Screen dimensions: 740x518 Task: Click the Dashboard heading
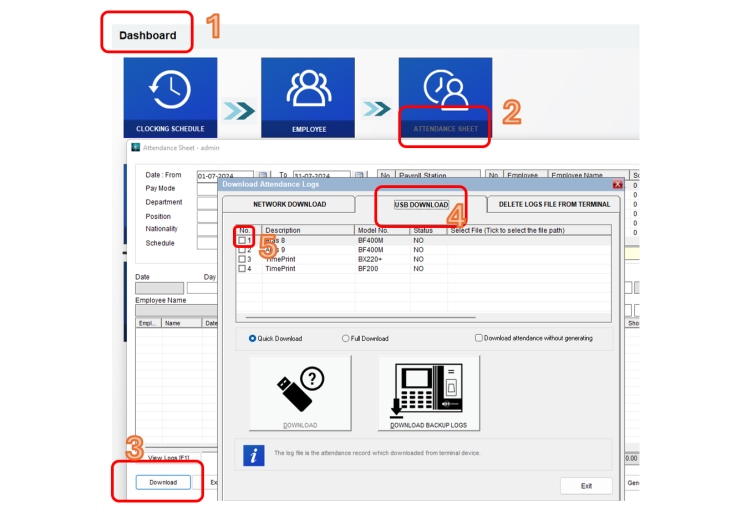point(148,36)
